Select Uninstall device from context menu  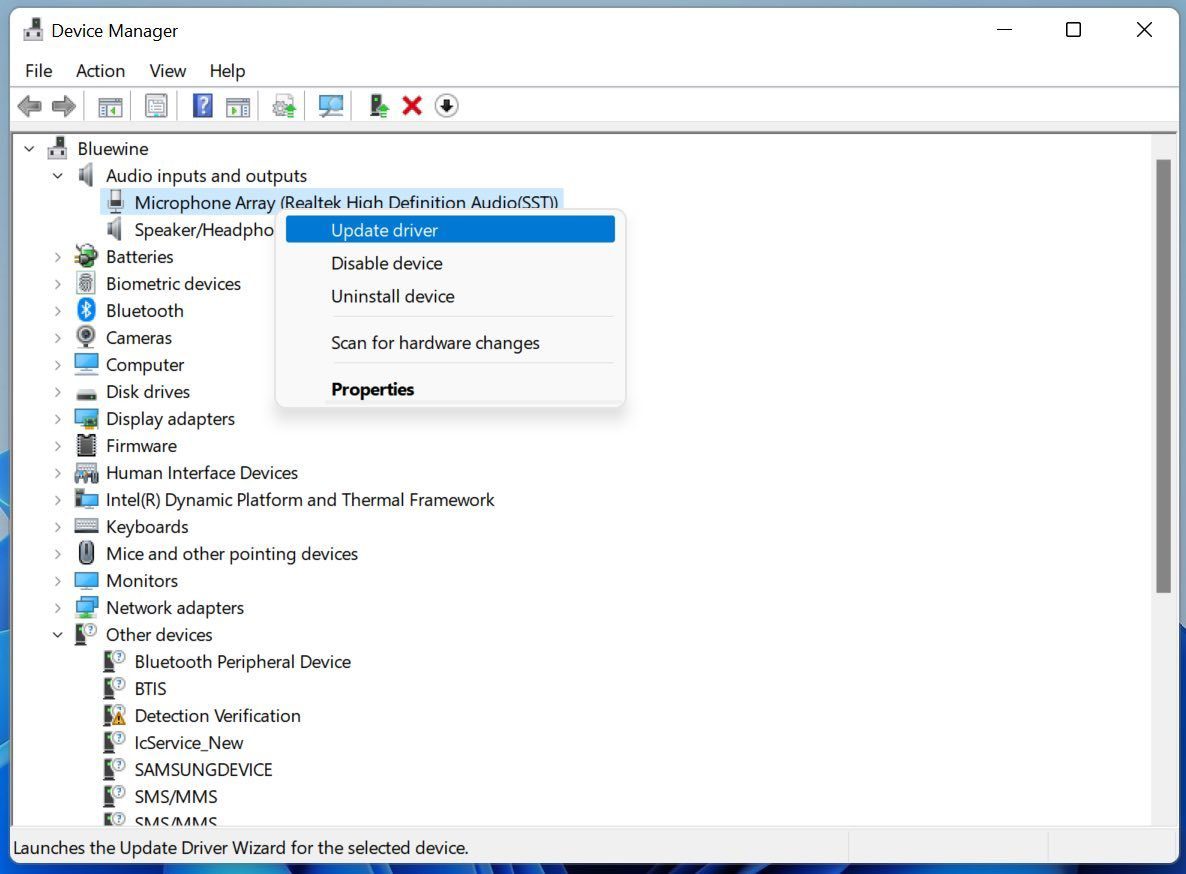click(450, 296)
